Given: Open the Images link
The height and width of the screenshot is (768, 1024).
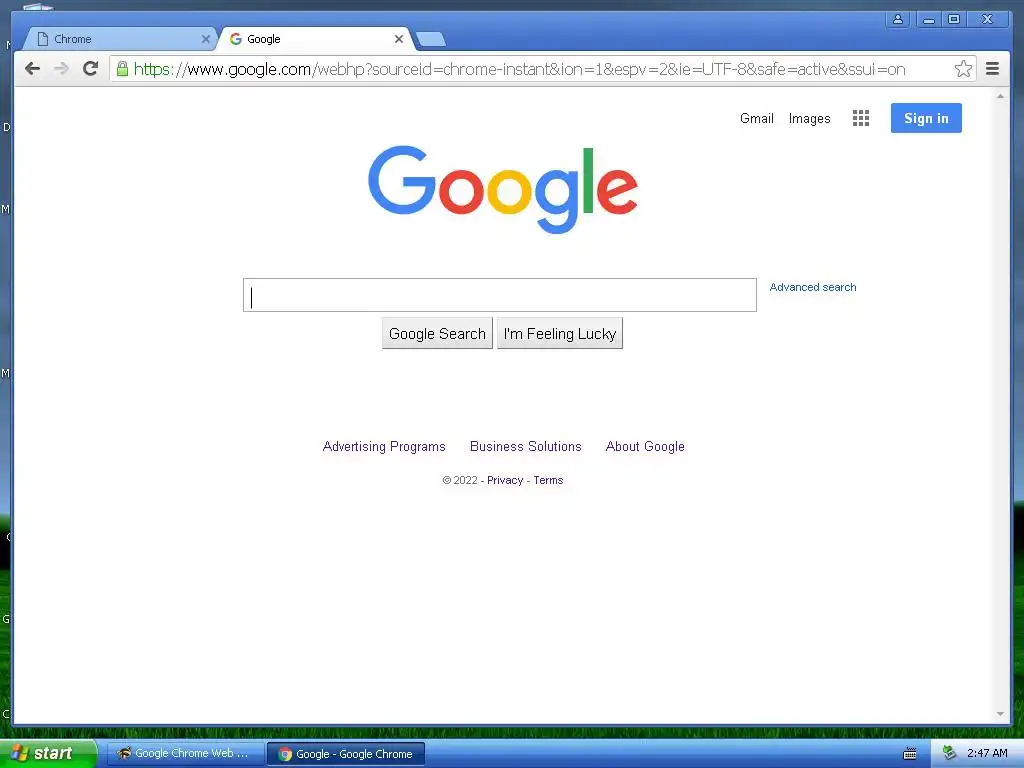Looking at the screenshot, I should tap(809, 118).
